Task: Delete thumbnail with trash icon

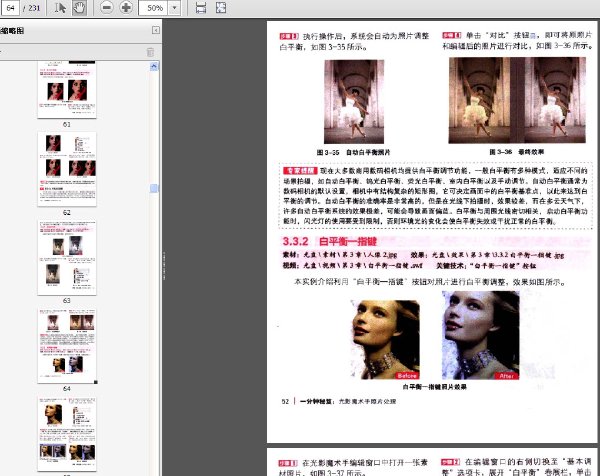Action: coord(150,52)
